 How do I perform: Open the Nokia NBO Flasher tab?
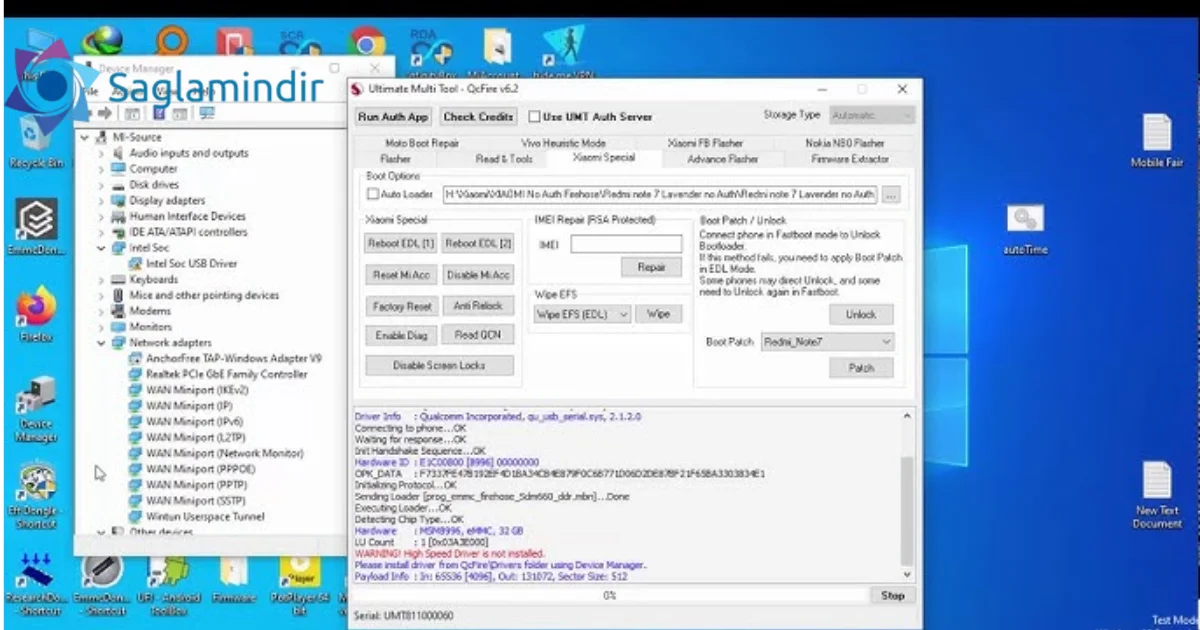click(x=845, y=143)
